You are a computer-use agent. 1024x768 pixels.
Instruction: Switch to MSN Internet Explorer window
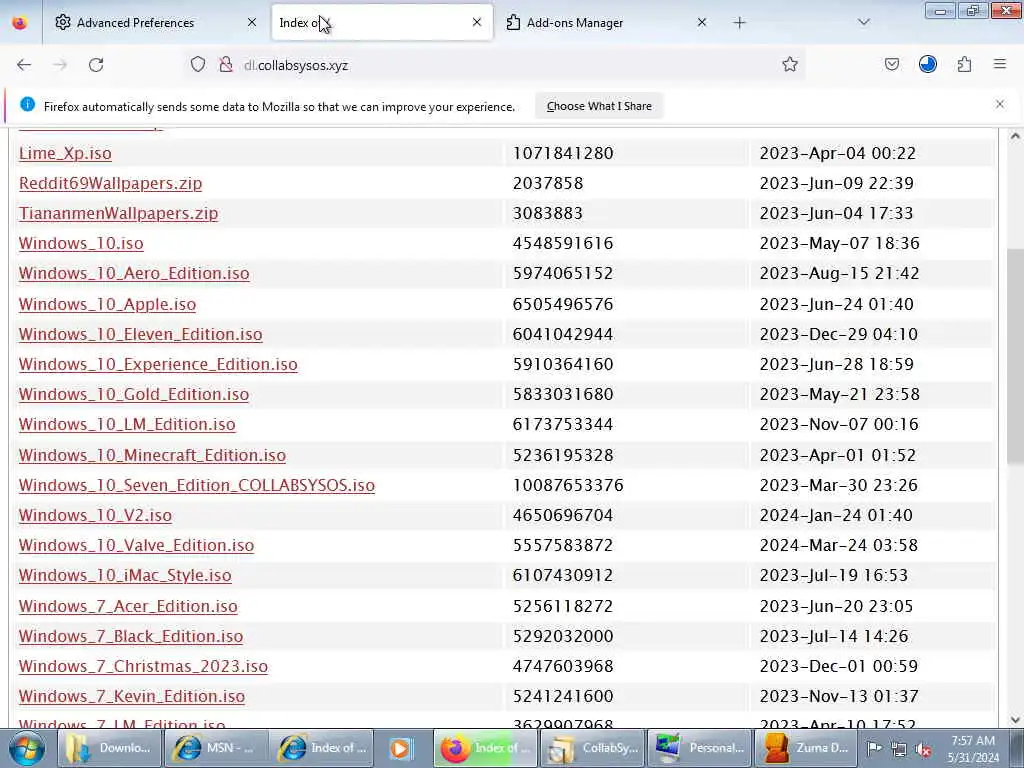pos(216,748)
